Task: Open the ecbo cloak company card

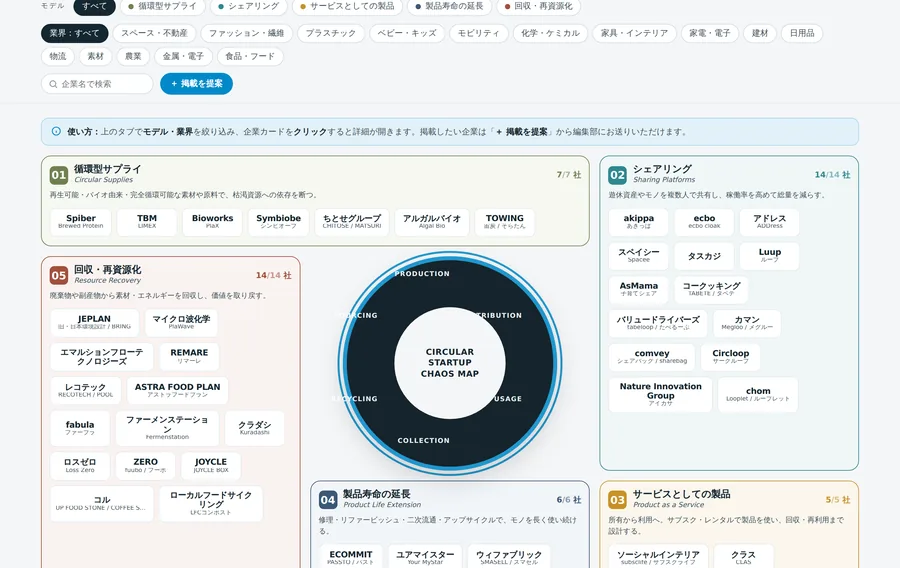Action: pos(704,222)
